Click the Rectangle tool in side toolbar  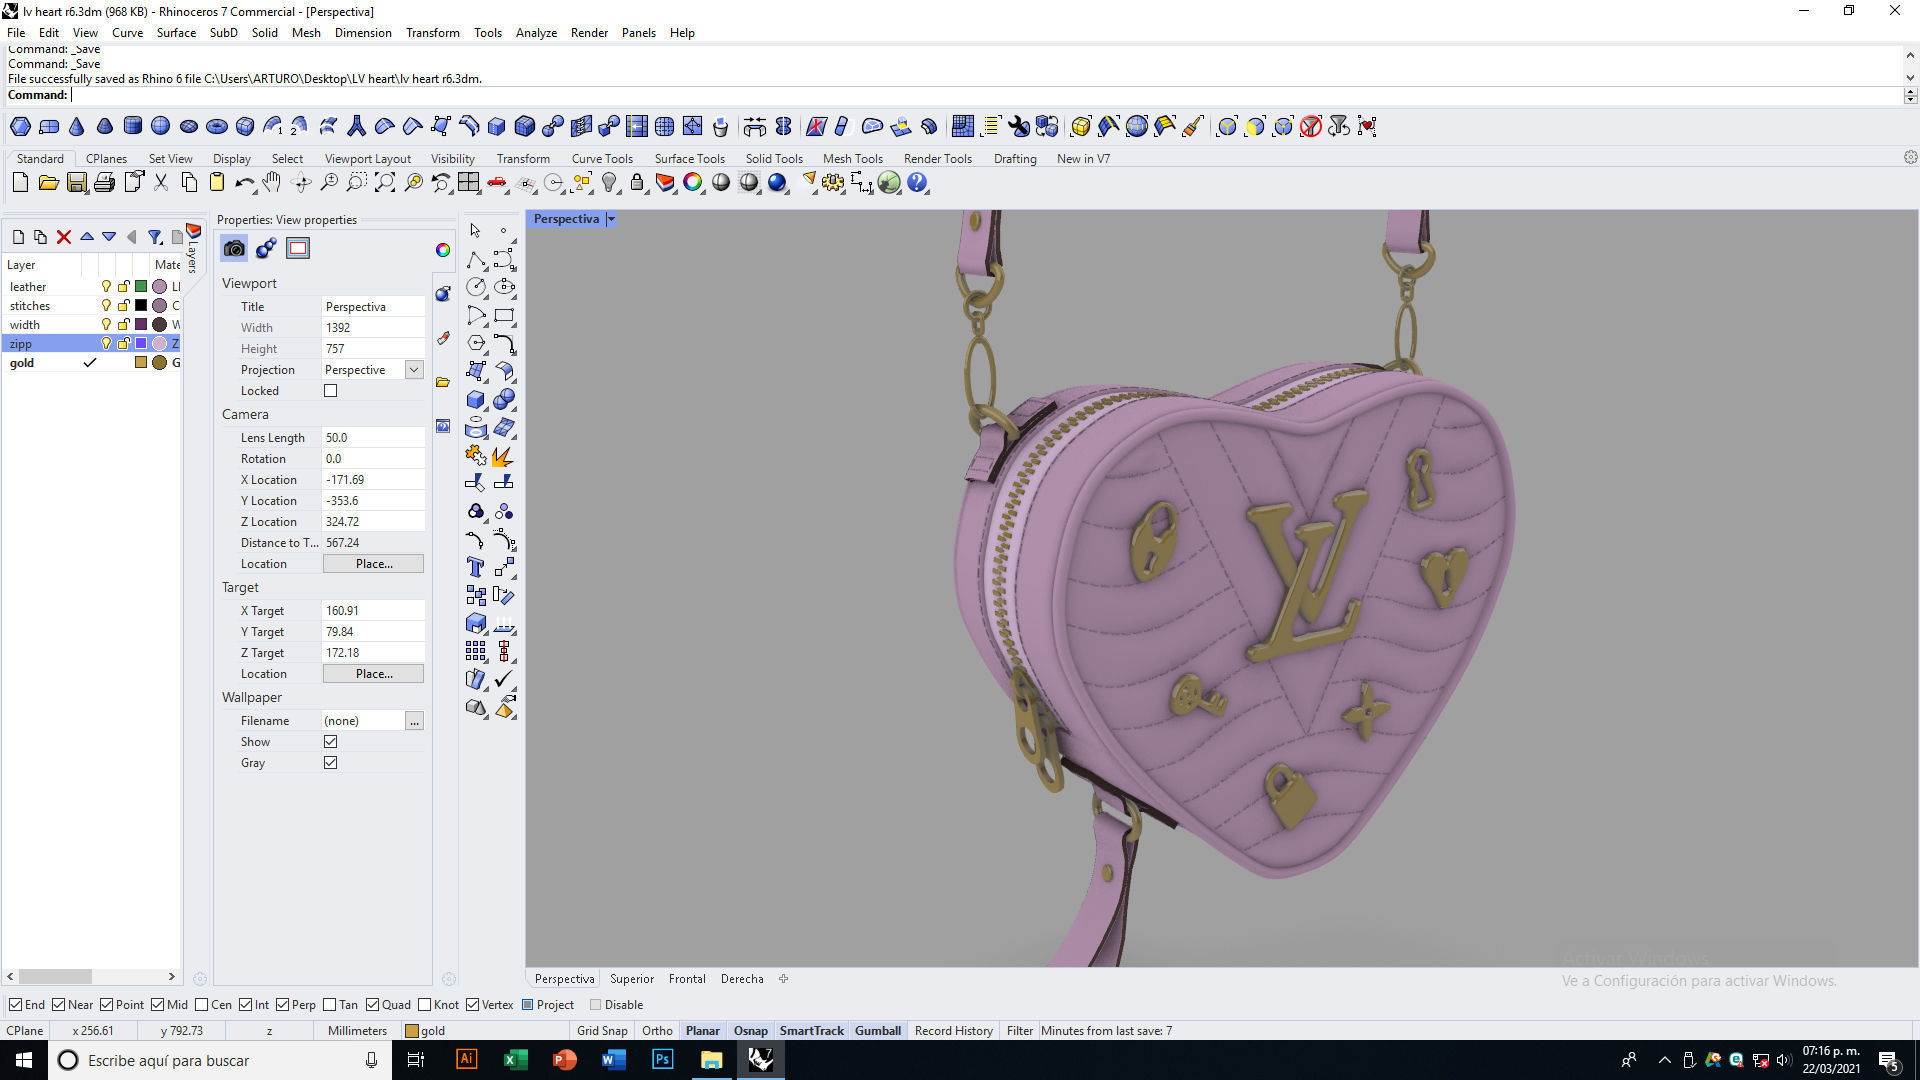pos(504,316)
